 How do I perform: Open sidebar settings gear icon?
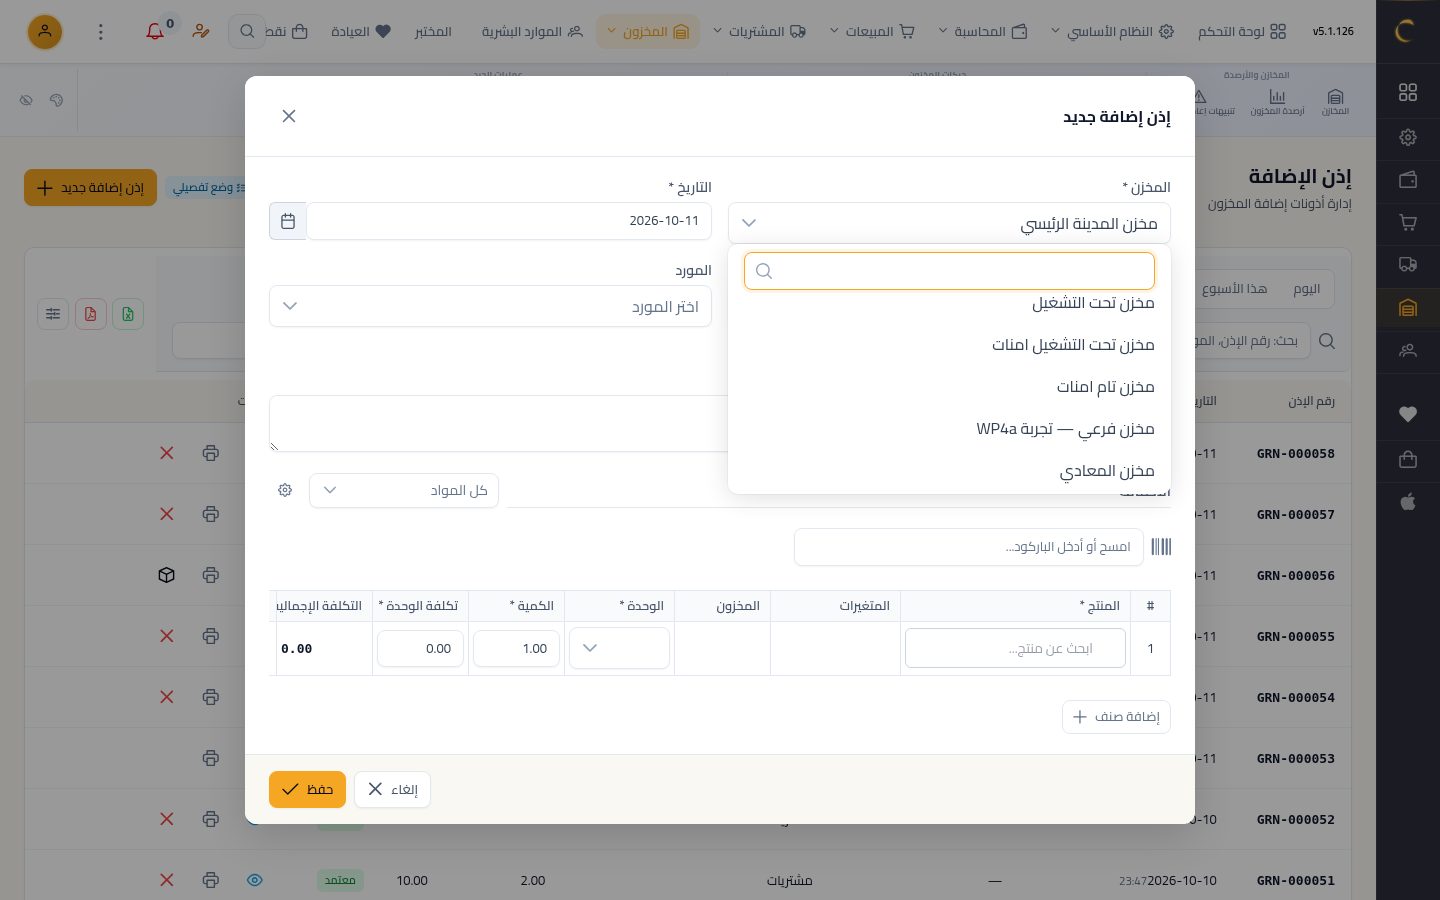click(x=1408, y=137)
